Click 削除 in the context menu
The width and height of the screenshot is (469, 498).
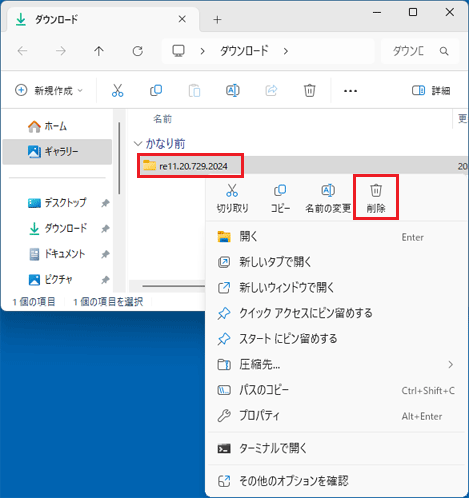376,198
